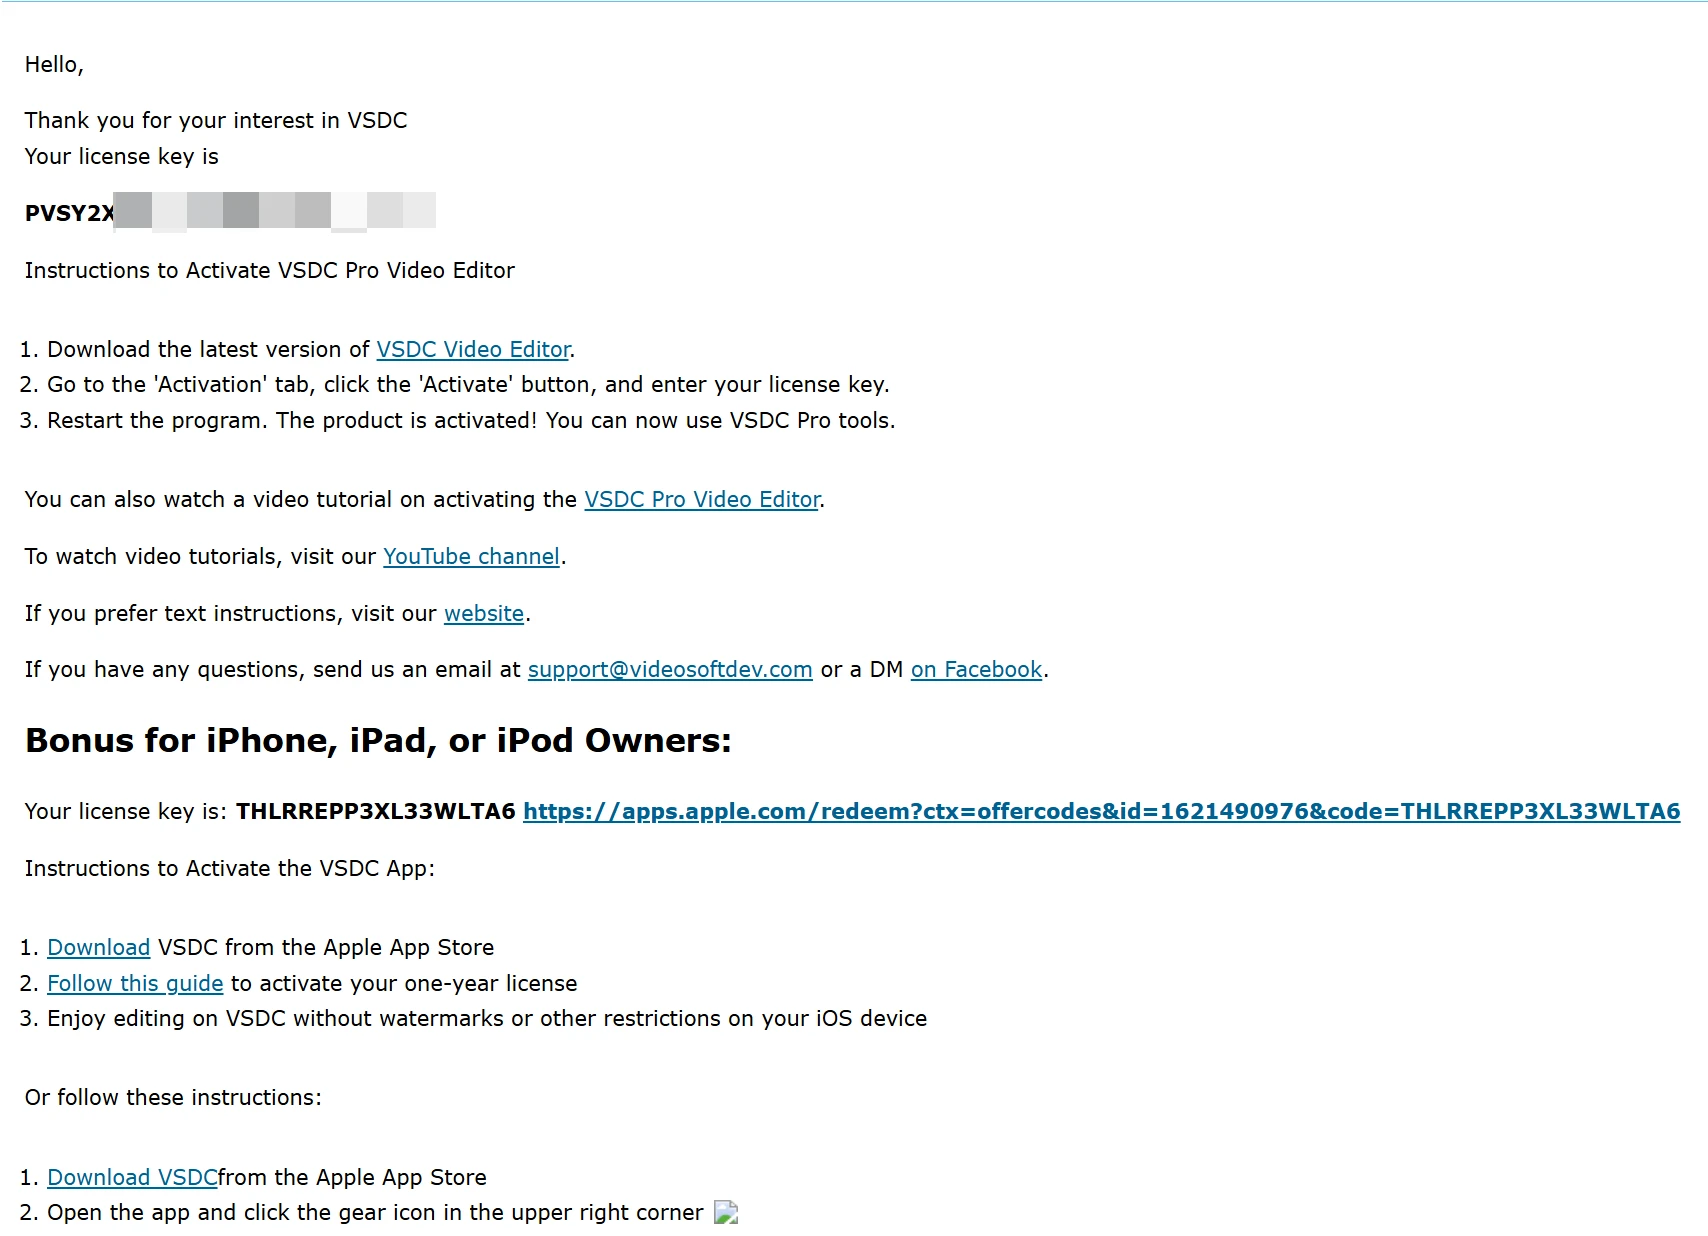This screenshot has height=1236, width=1708.
Task: Open the 'Follow this guide' link
Action: [x=135, y=983]
